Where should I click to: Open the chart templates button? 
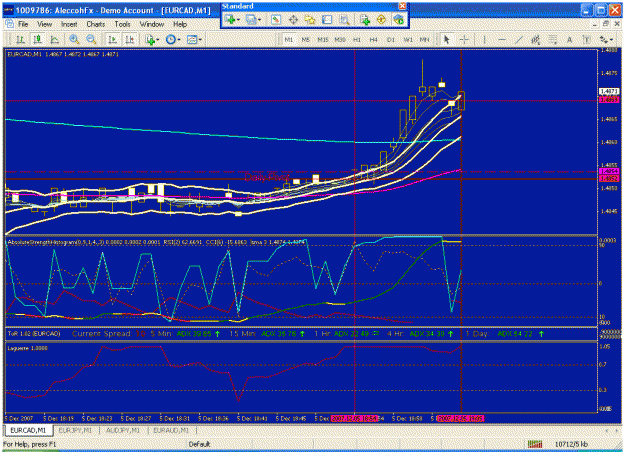[x=192, y=39]
